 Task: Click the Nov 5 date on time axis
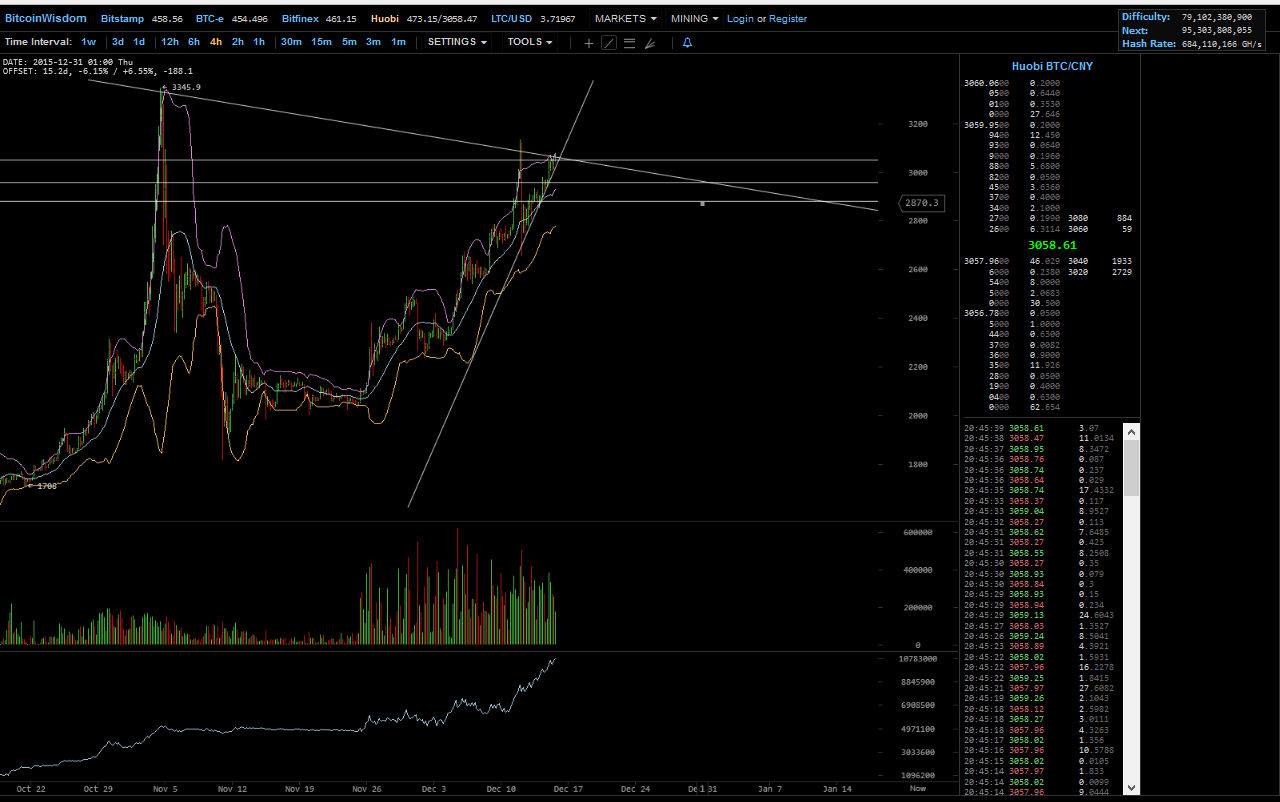coord(166,789)
